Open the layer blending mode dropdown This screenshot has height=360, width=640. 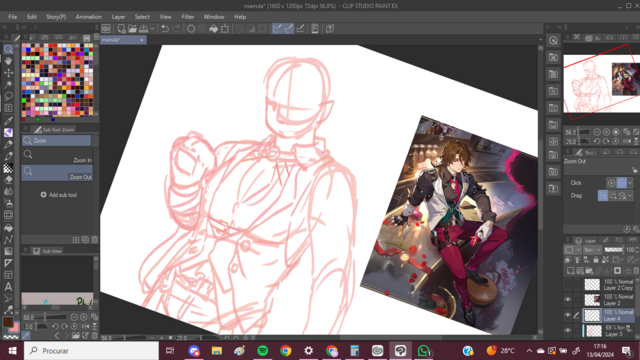[592, 250]
